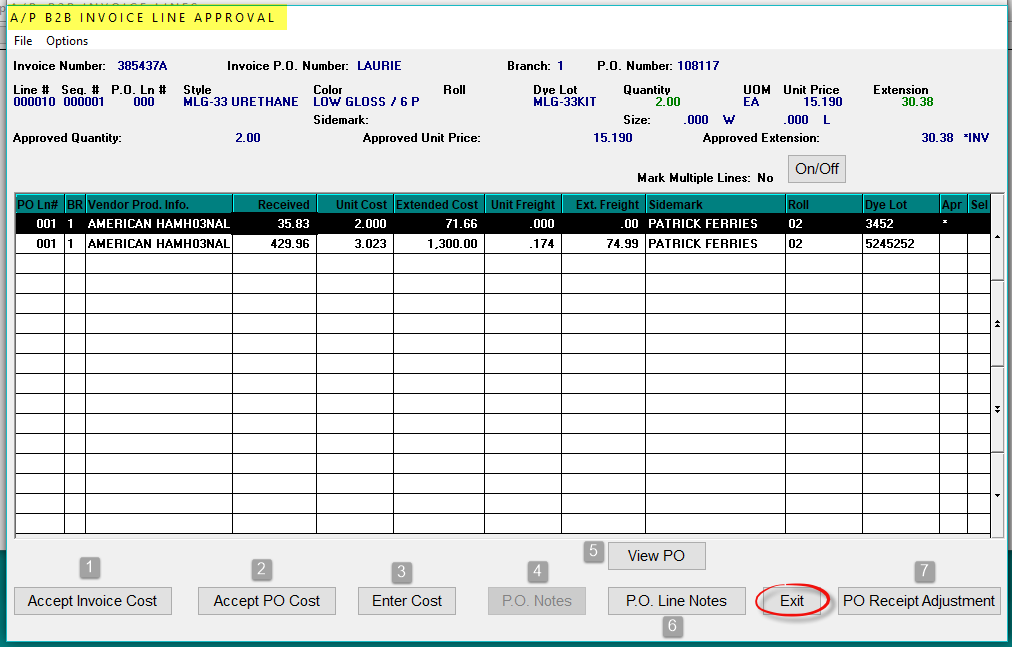The height and width of the screenshot is (647, 1012).
Task: Click the single scroll-down arrow on the grid scrollbar
Action: click(996, 494)
